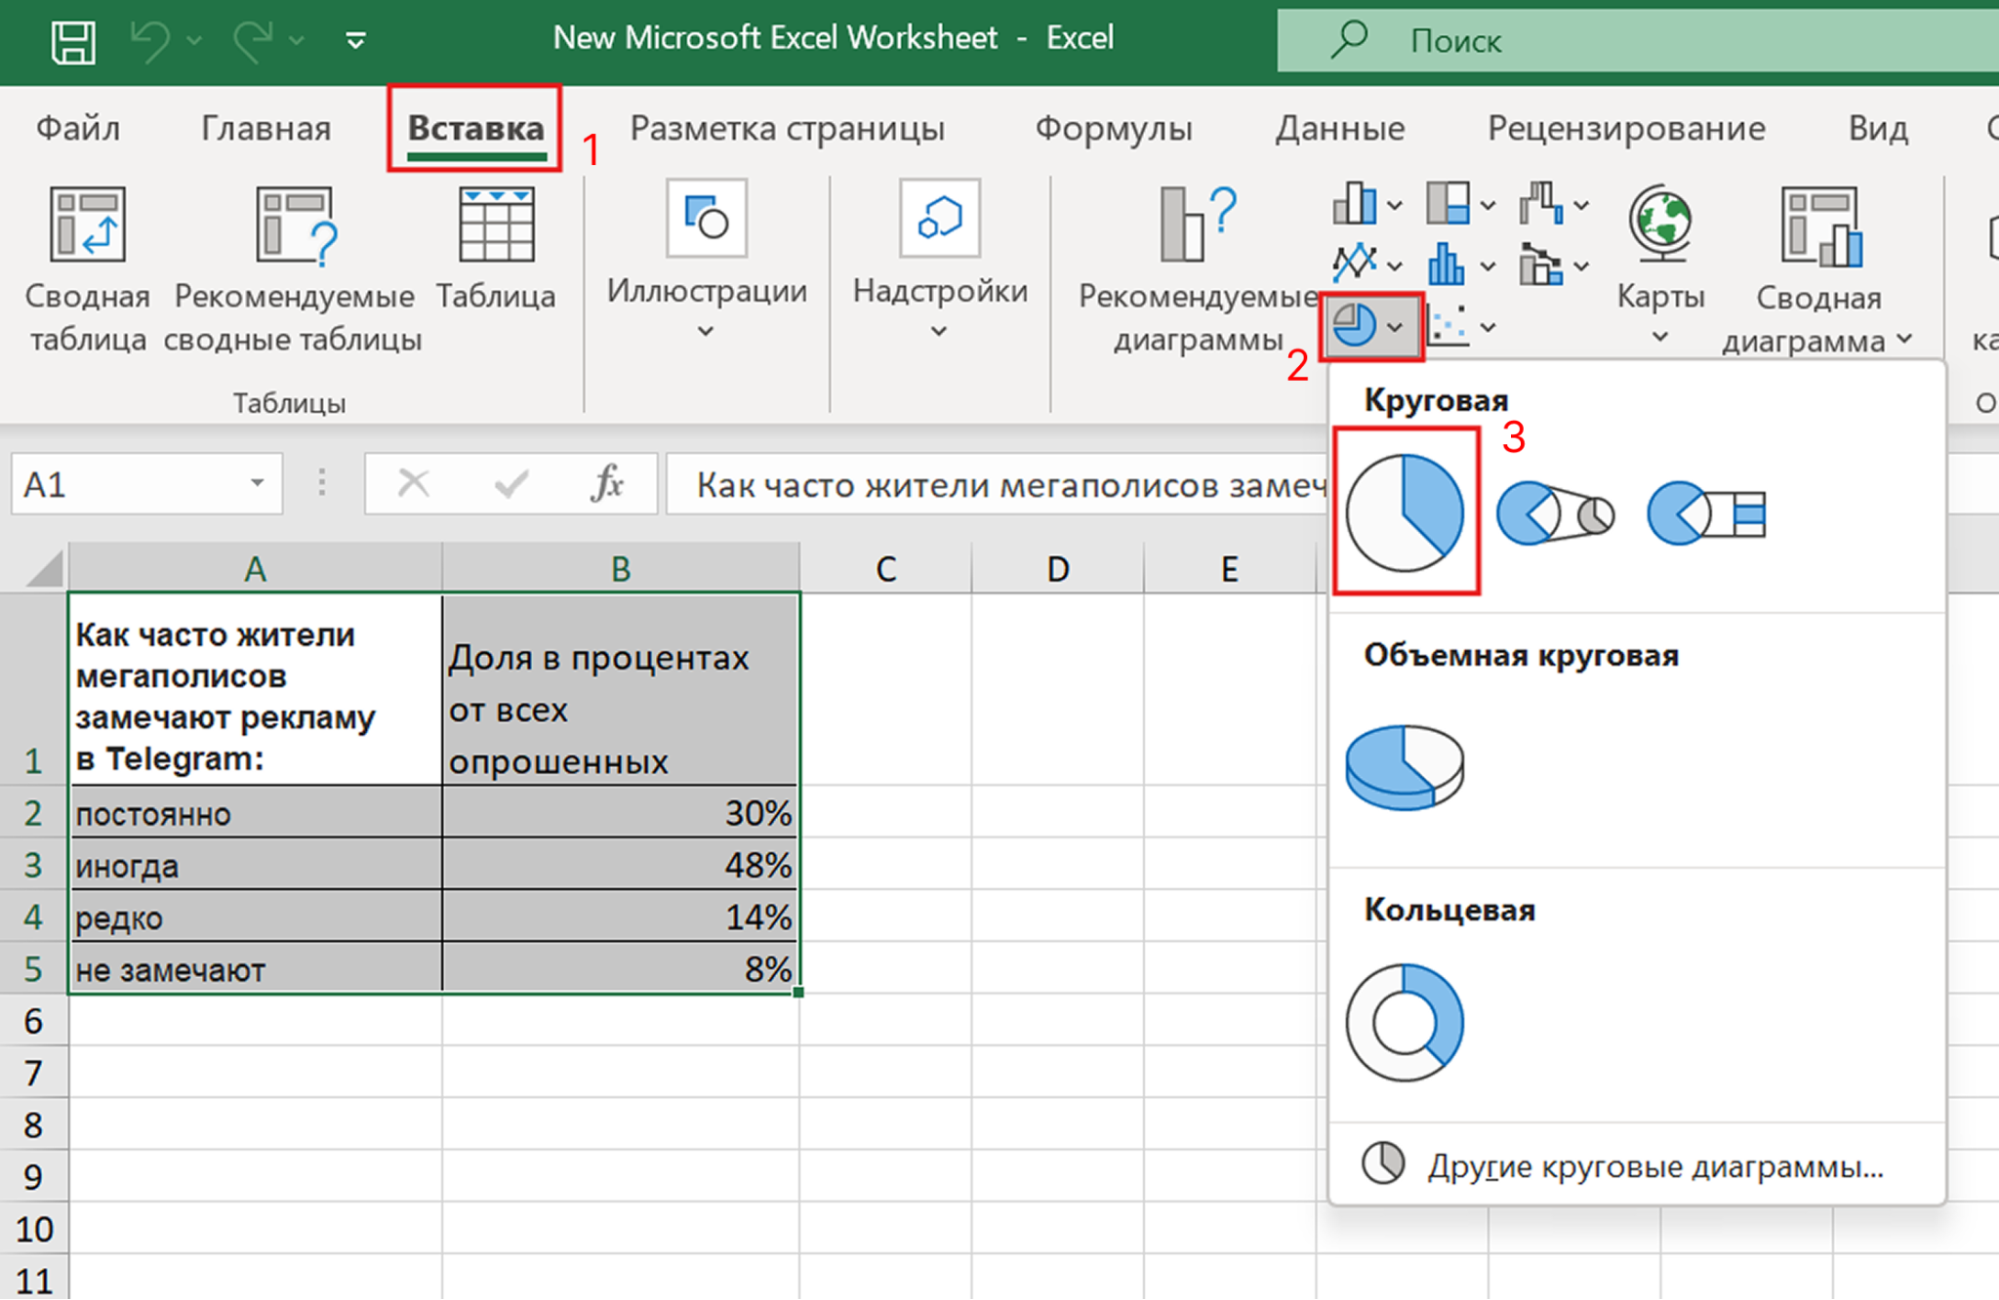Switch to the Формулы tab
The image size is (1999, 1300).
tap(1113, 128)
